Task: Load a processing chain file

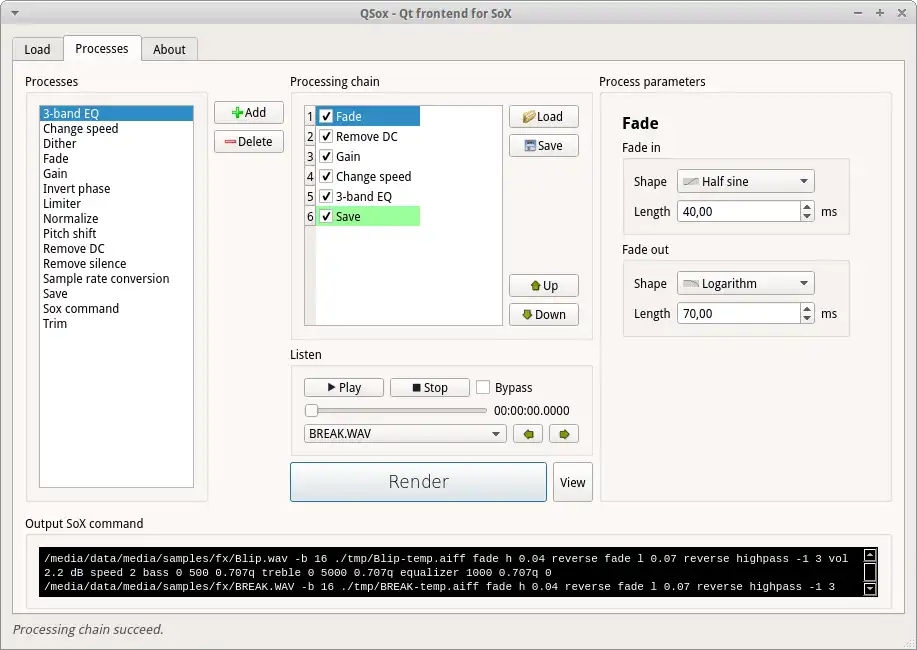Action: pos(543,116)
